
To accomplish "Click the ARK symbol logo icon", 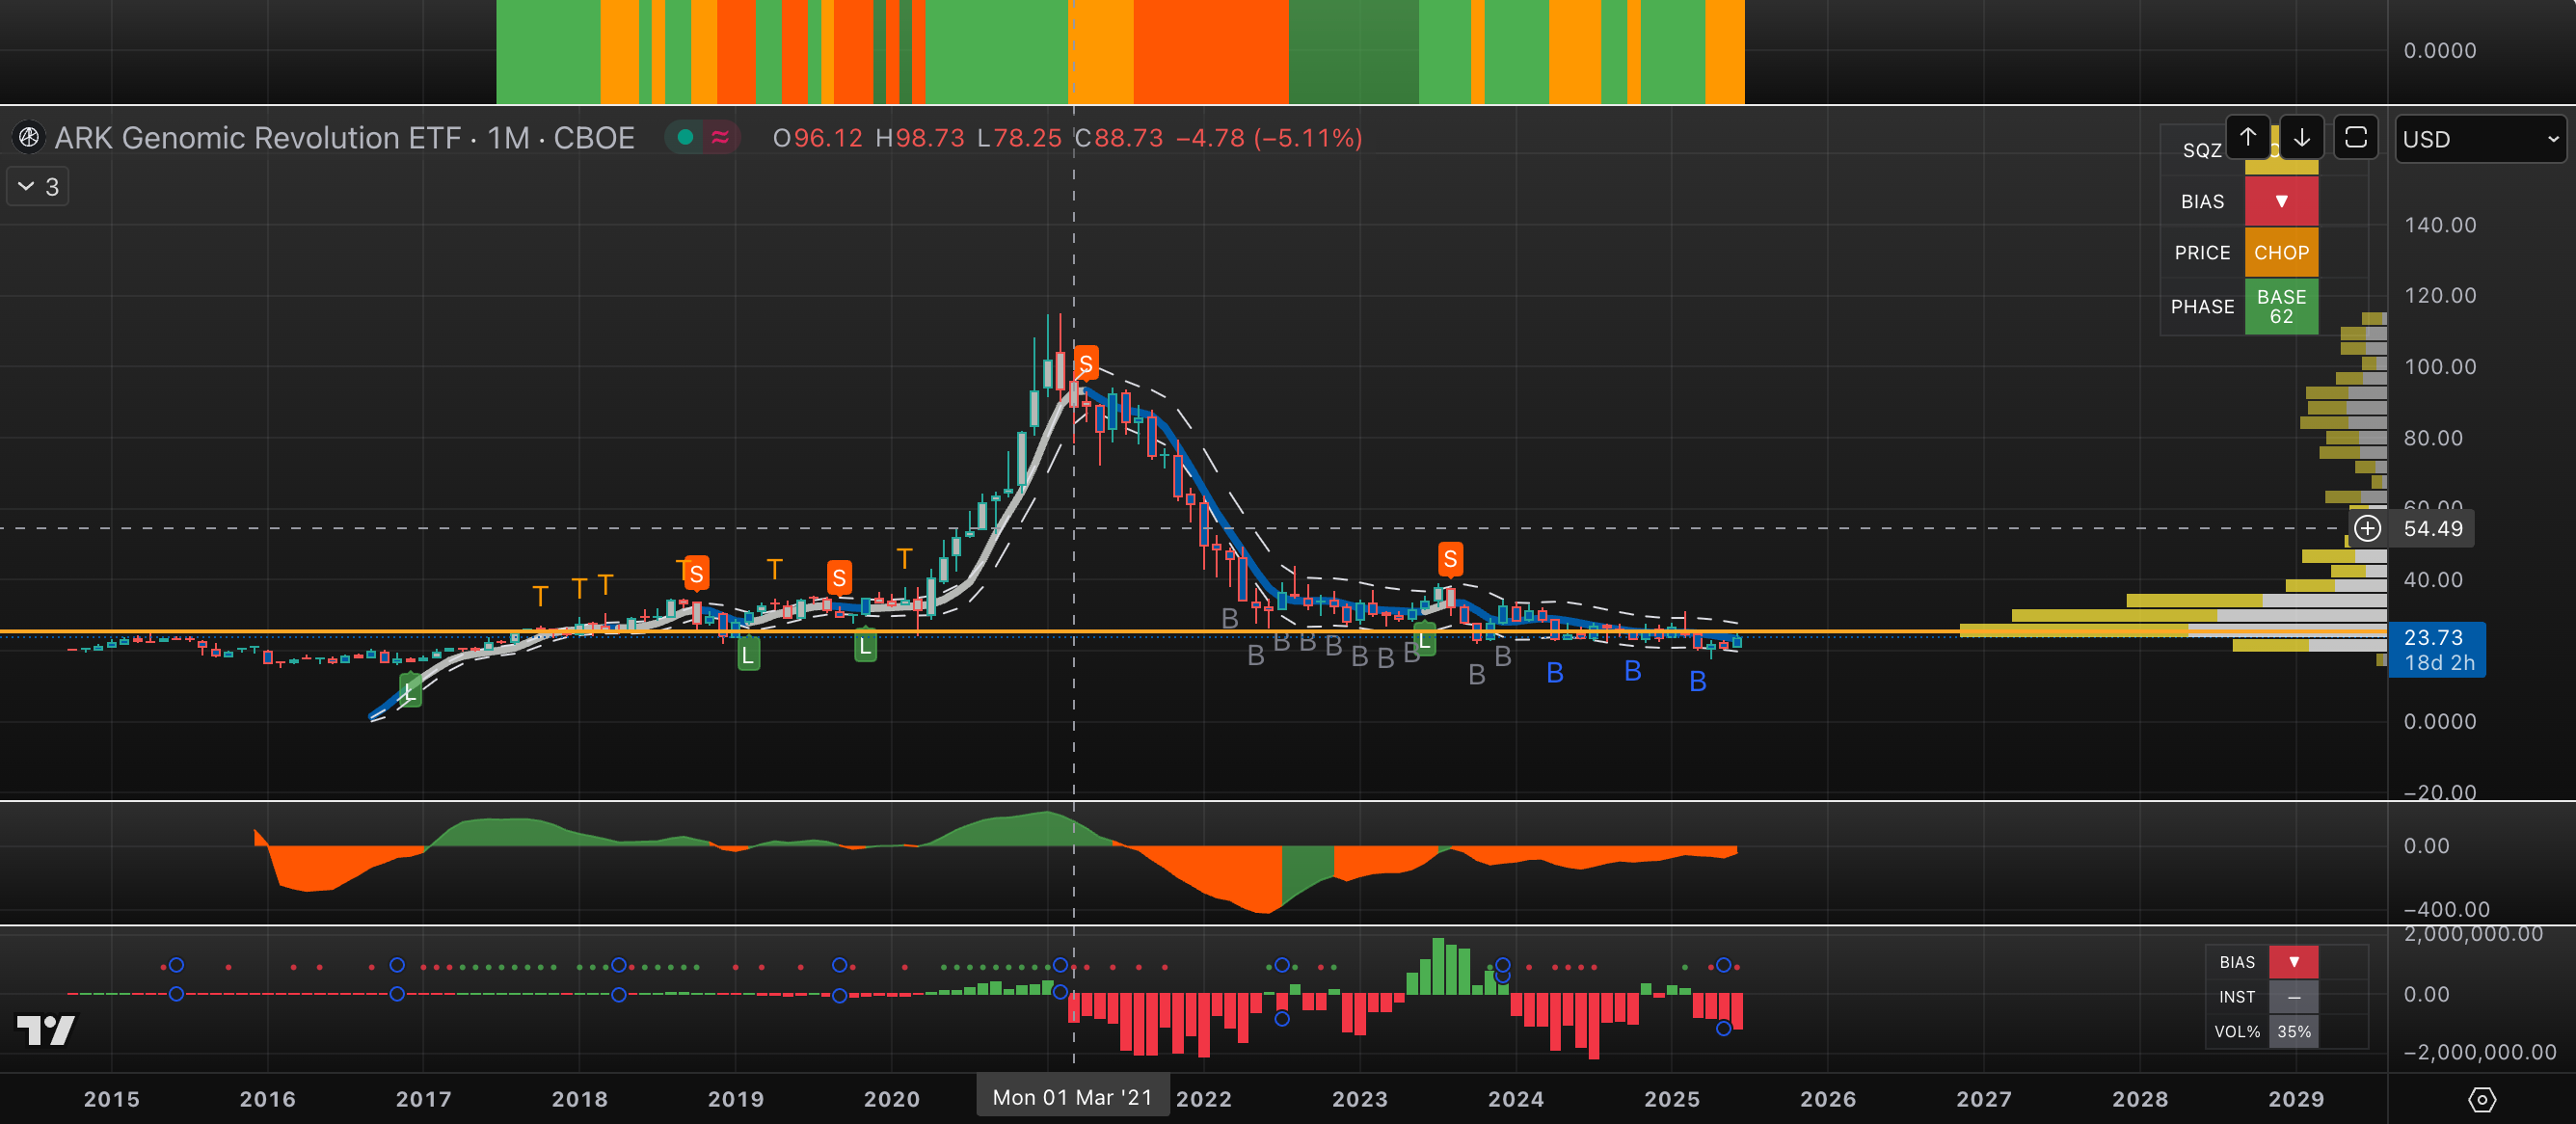I will pyautogui.click(x=29, y=137).
